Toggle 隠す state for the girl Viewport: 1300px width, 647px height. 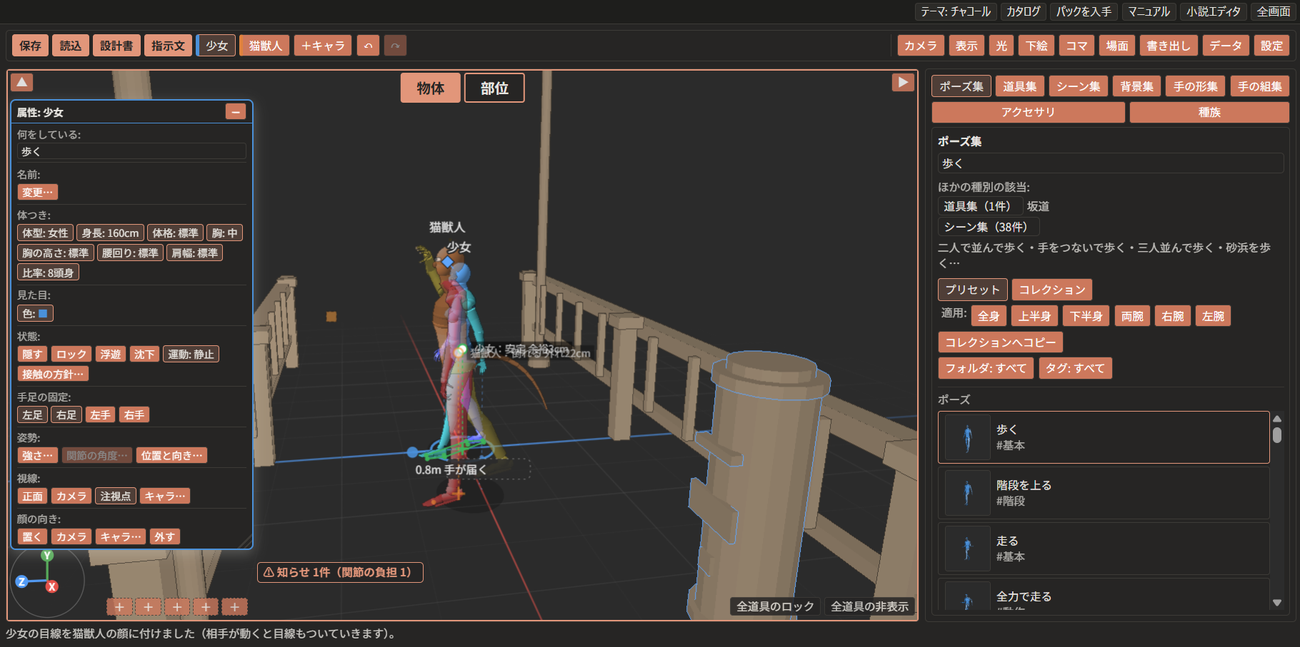(x=33, y=354)
